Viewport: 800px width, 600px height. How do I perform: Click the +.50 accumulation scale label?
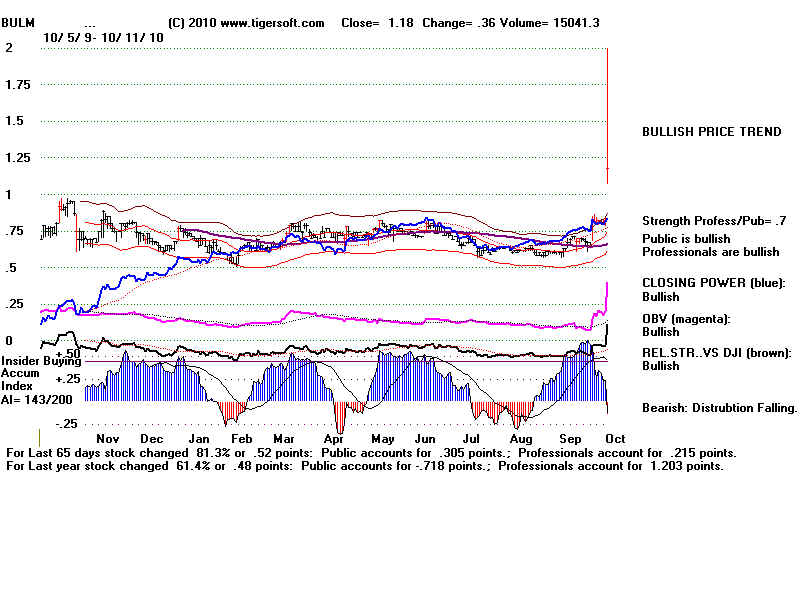click(68, 353)
